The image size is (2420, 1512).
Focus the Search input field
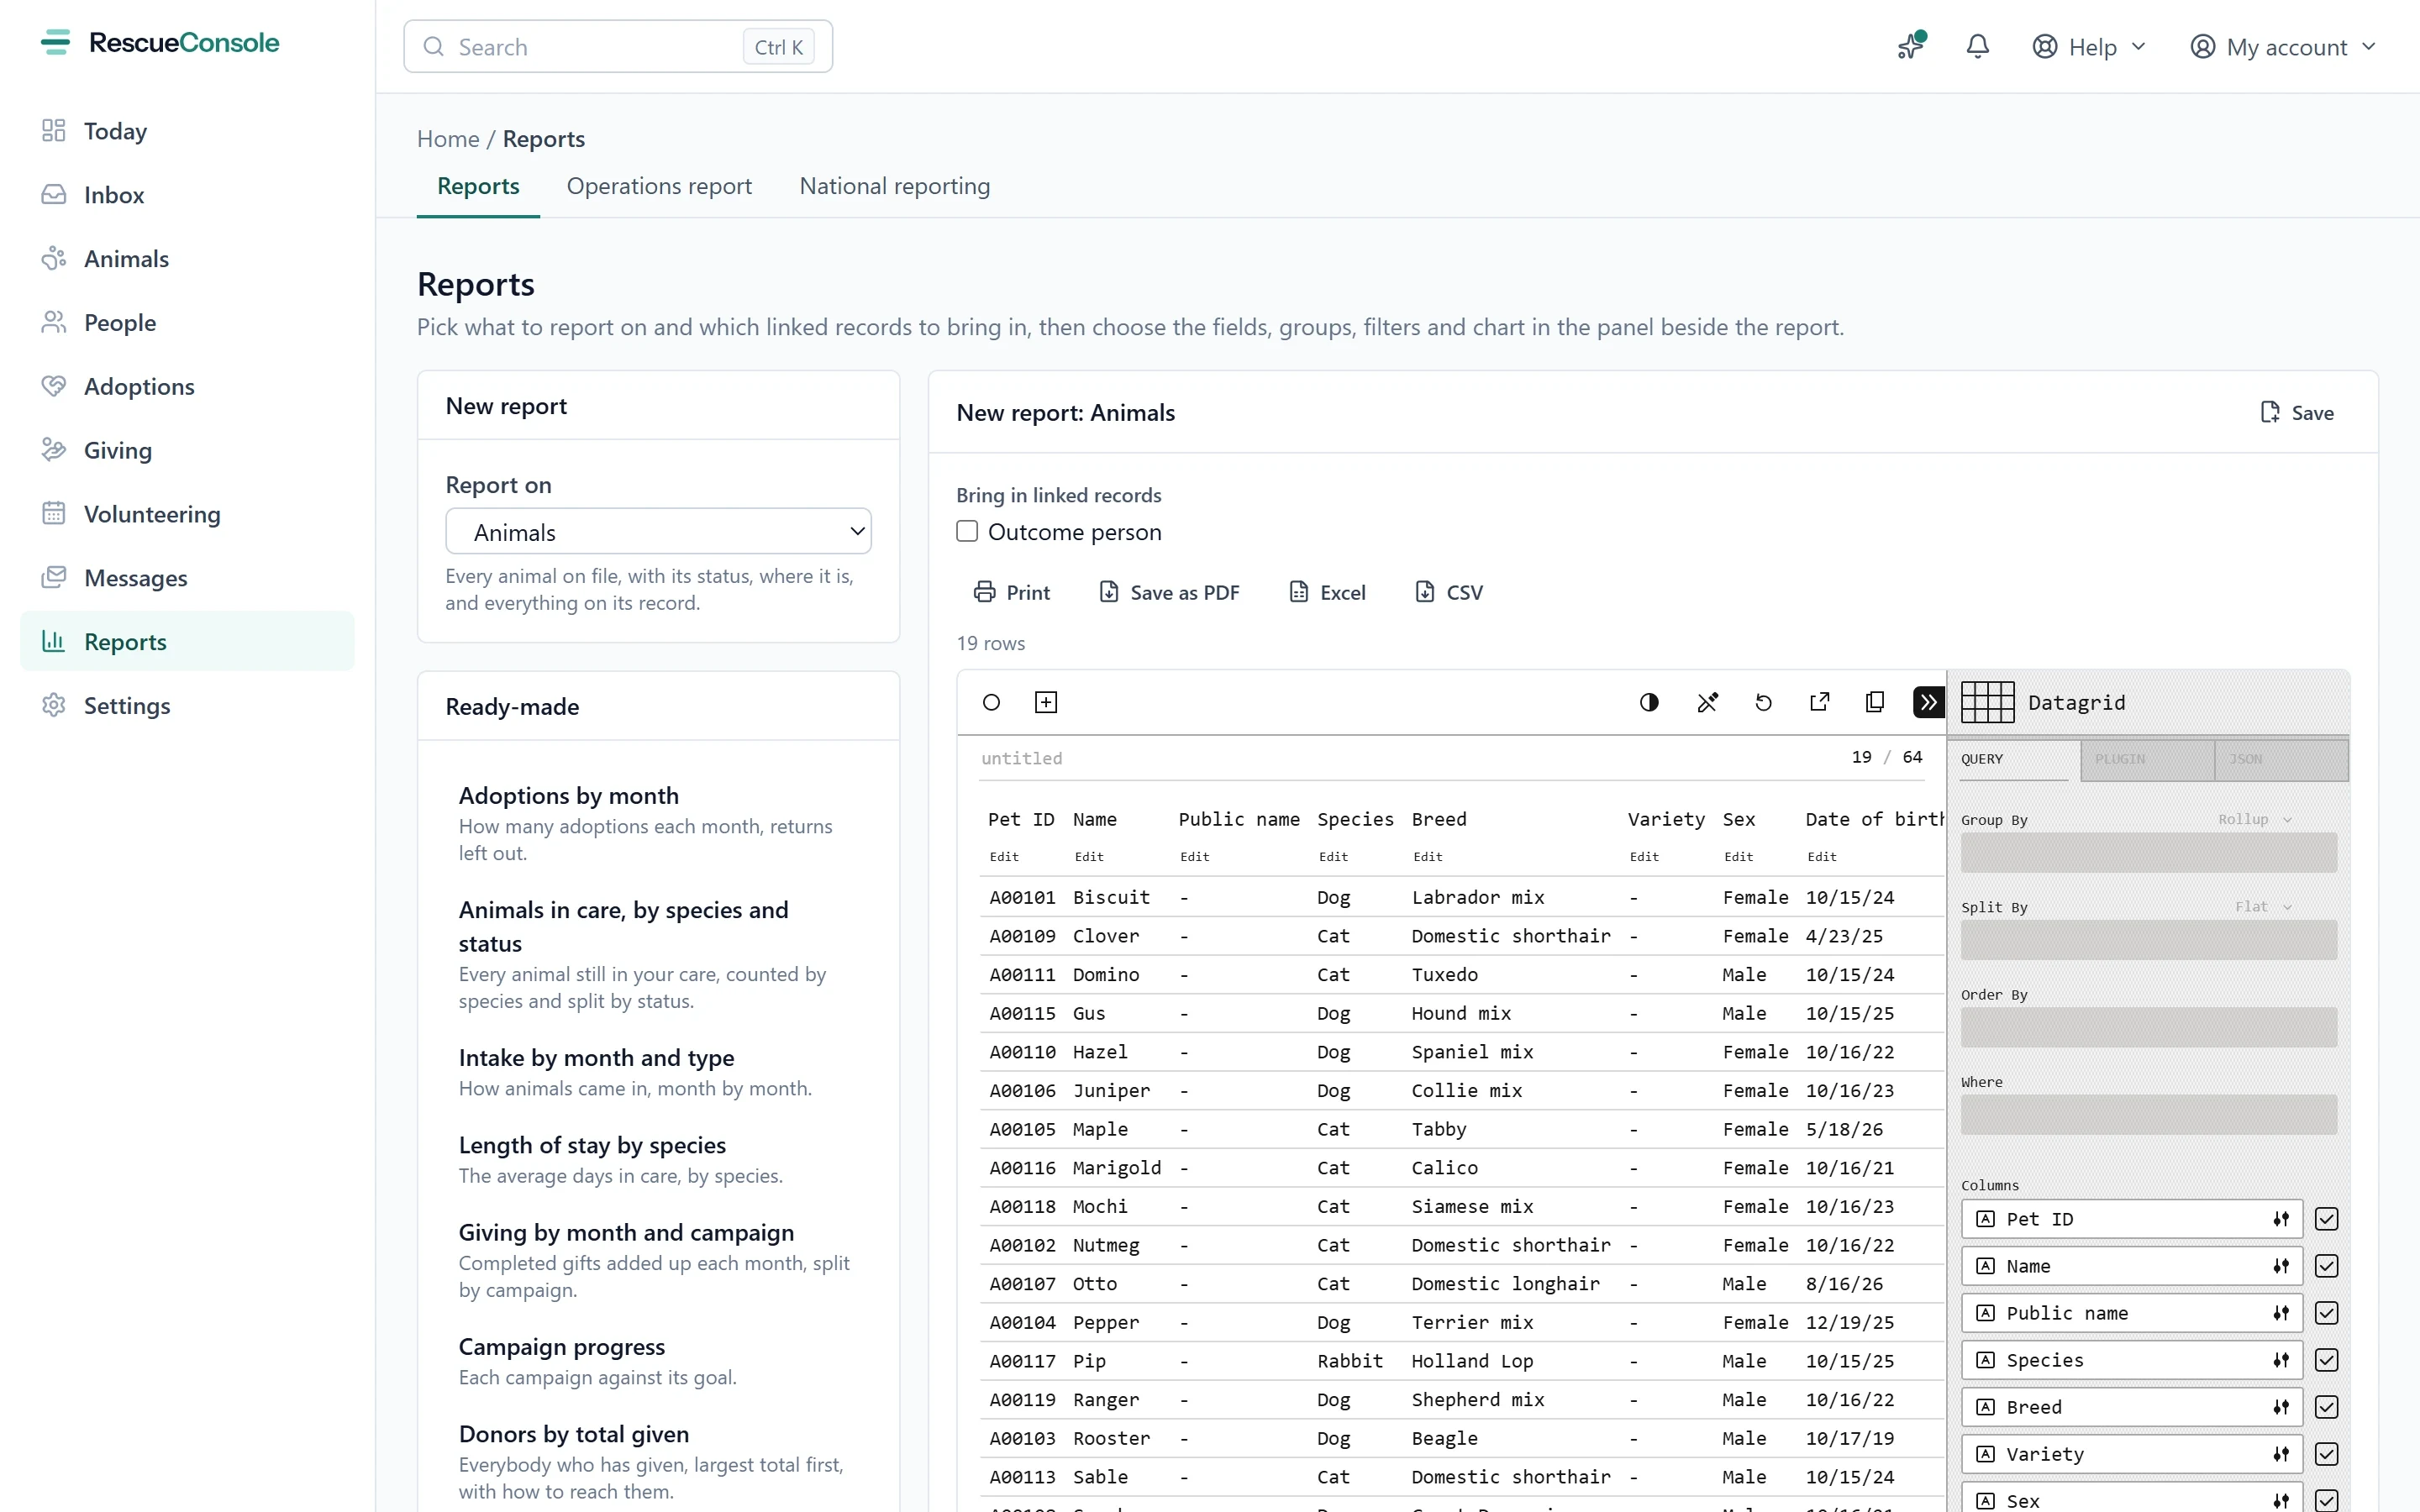tap(618, 46)
